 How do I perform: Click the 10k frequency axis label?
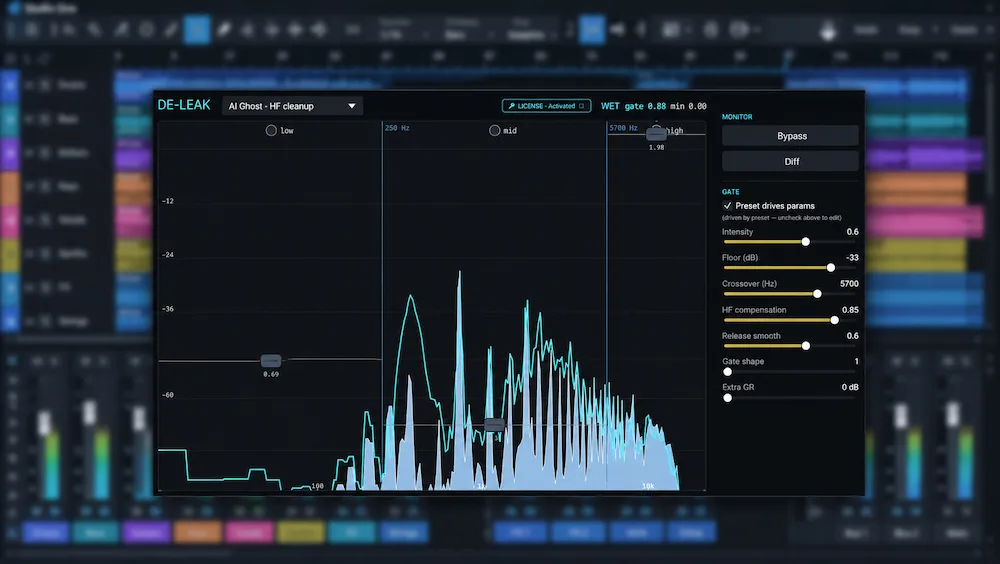[x=648, y=486]
